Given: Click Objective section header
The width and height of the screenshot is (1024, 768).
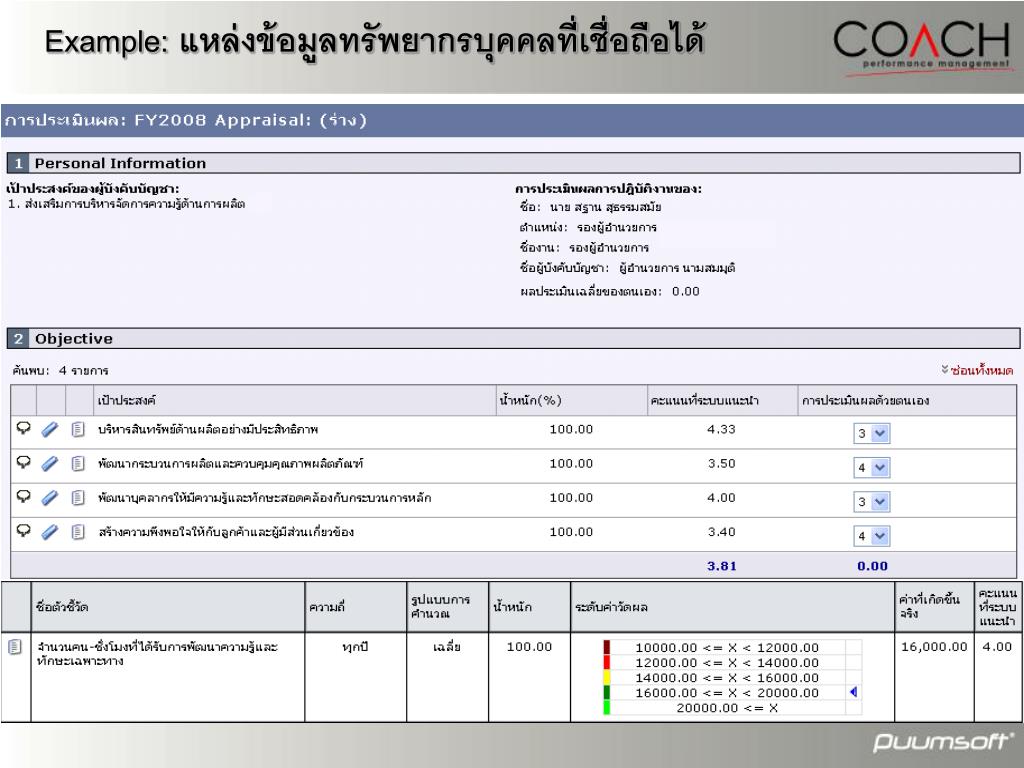Looking at the screenshot, I should [x=513, y=338].
